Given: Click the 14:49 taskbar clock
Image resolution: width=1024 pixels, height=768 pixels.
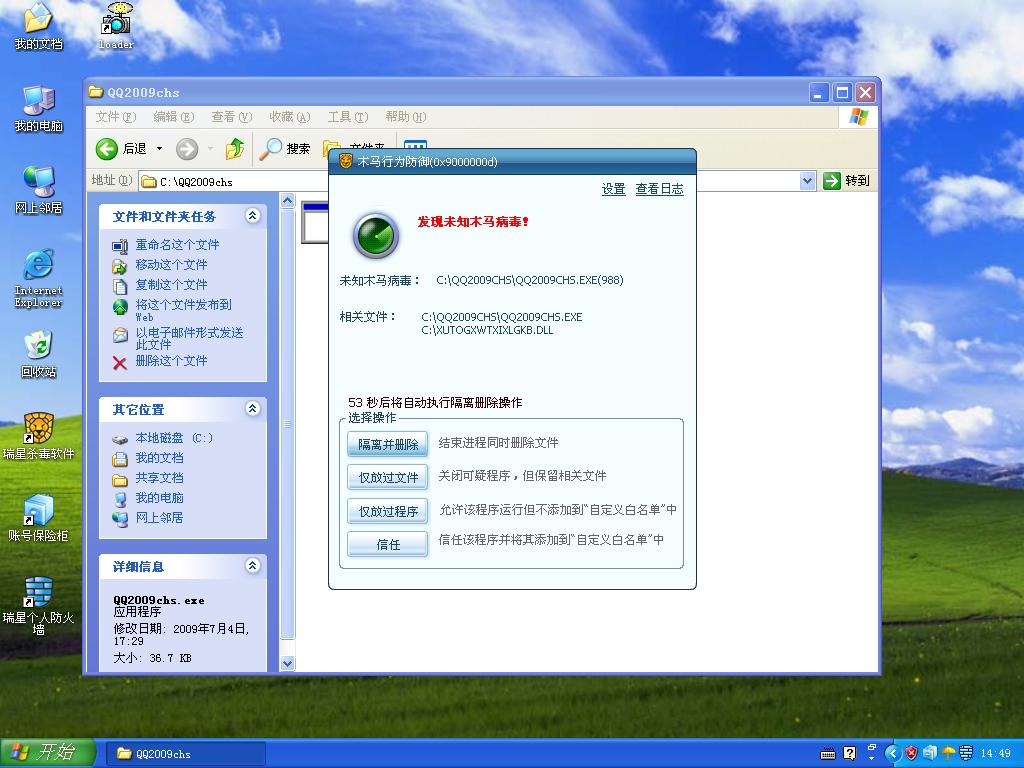Looking at the screenshot, I should [996, 754].
